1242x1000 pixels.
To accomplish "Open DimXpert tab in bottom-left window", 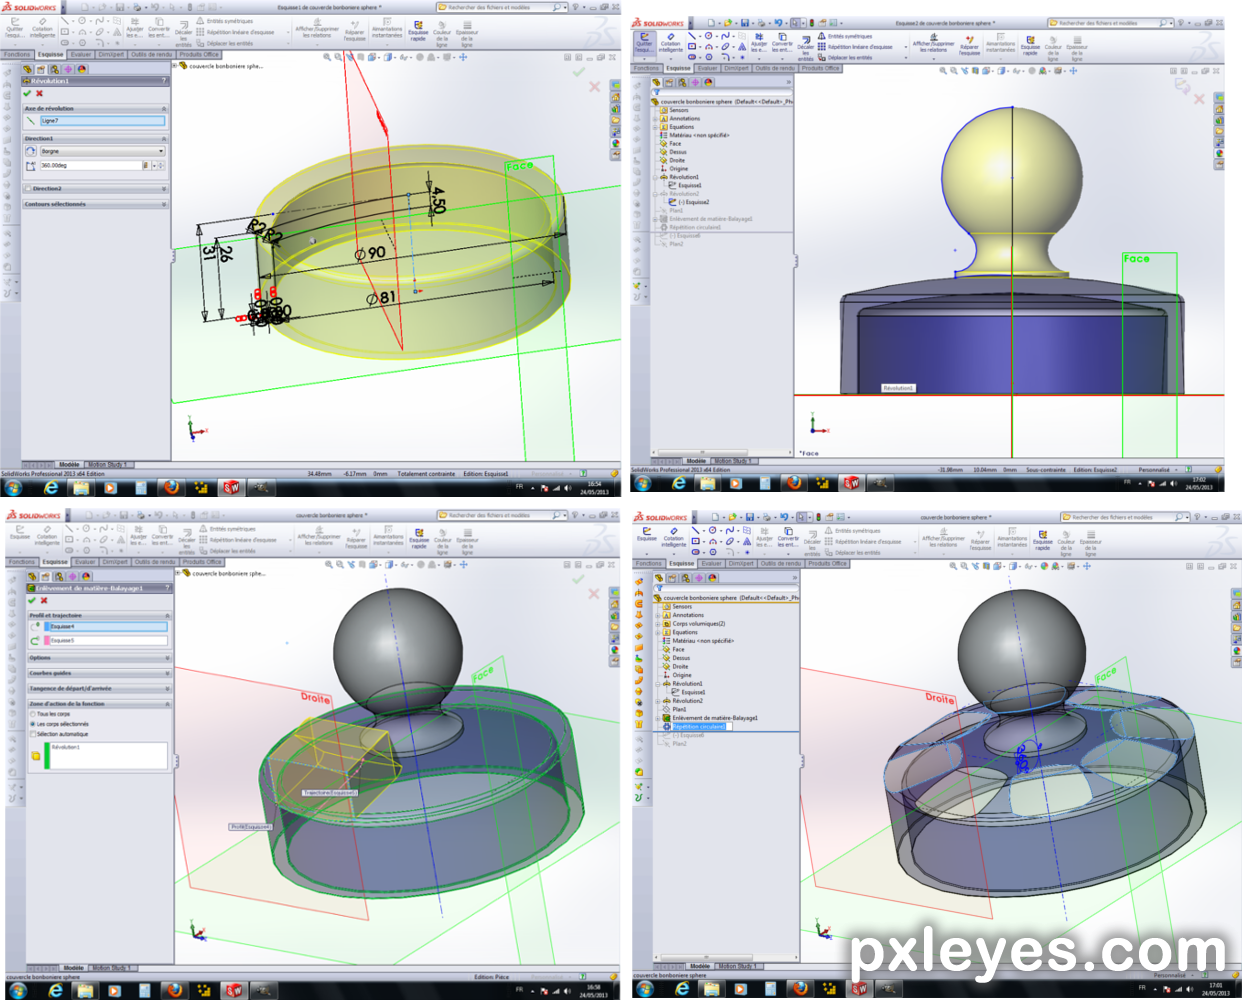I will click(x=115, y=562).
